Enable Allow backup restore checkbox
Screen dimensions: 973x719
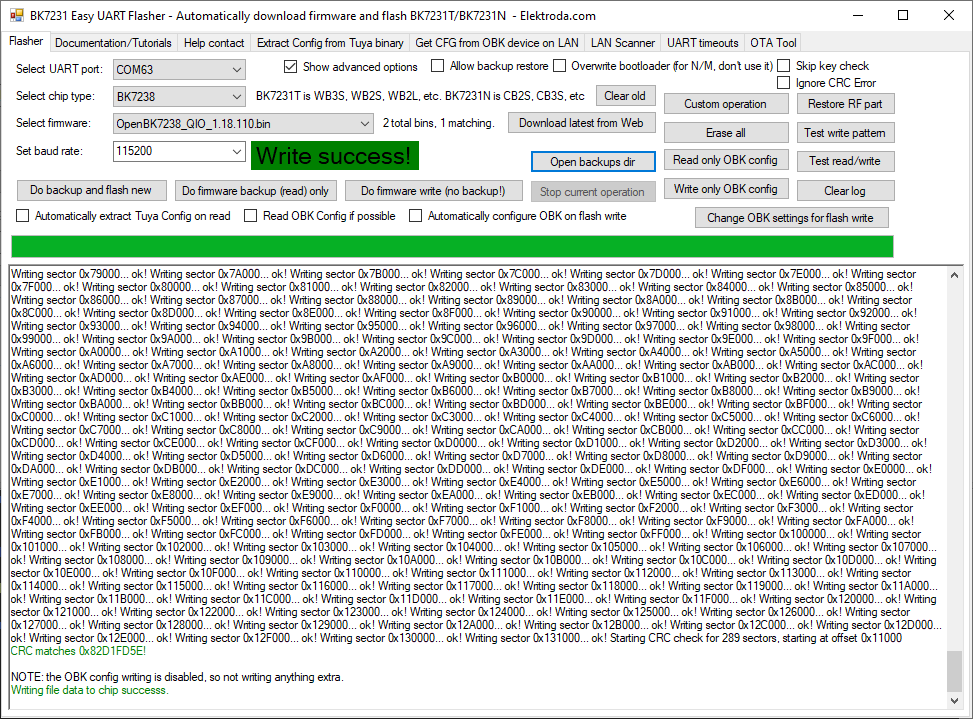point(437,66)
